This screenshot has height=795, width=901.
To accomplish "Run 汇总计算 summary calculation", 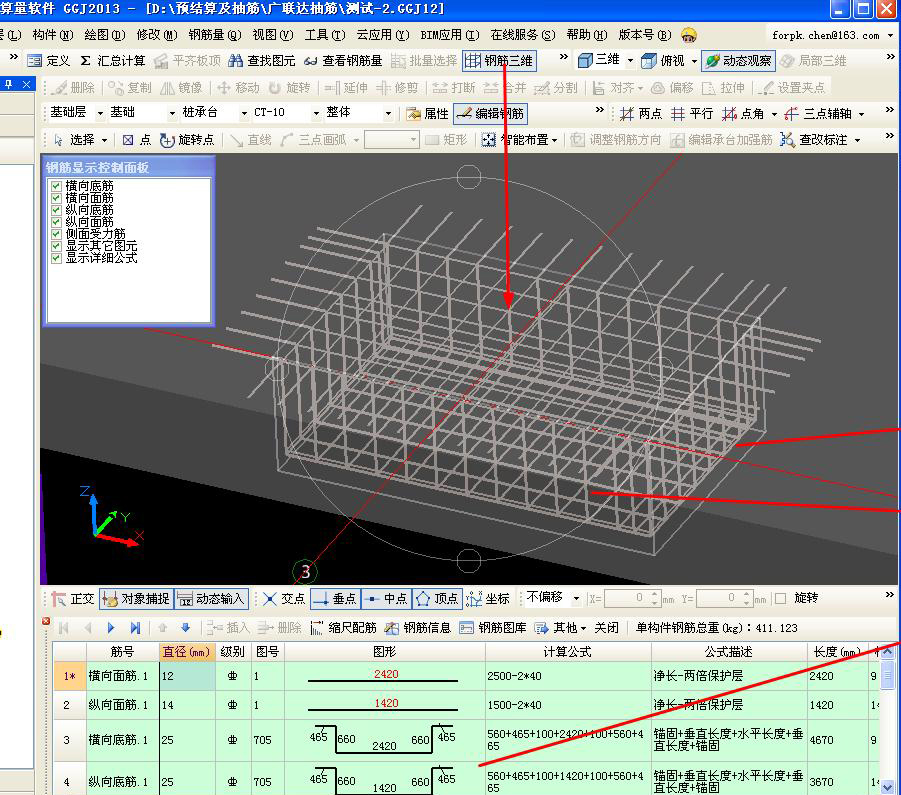I will coord(113,61).
